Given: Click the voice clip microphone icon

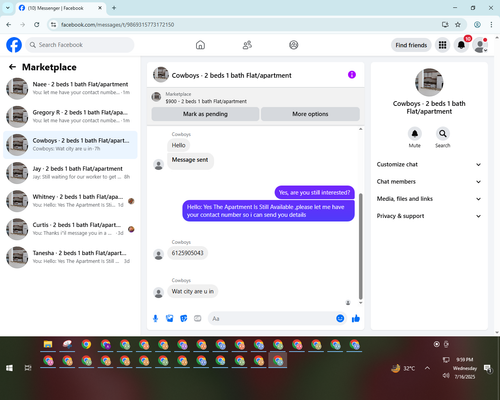Looking at the screenshot, I should tap(155, 319).
